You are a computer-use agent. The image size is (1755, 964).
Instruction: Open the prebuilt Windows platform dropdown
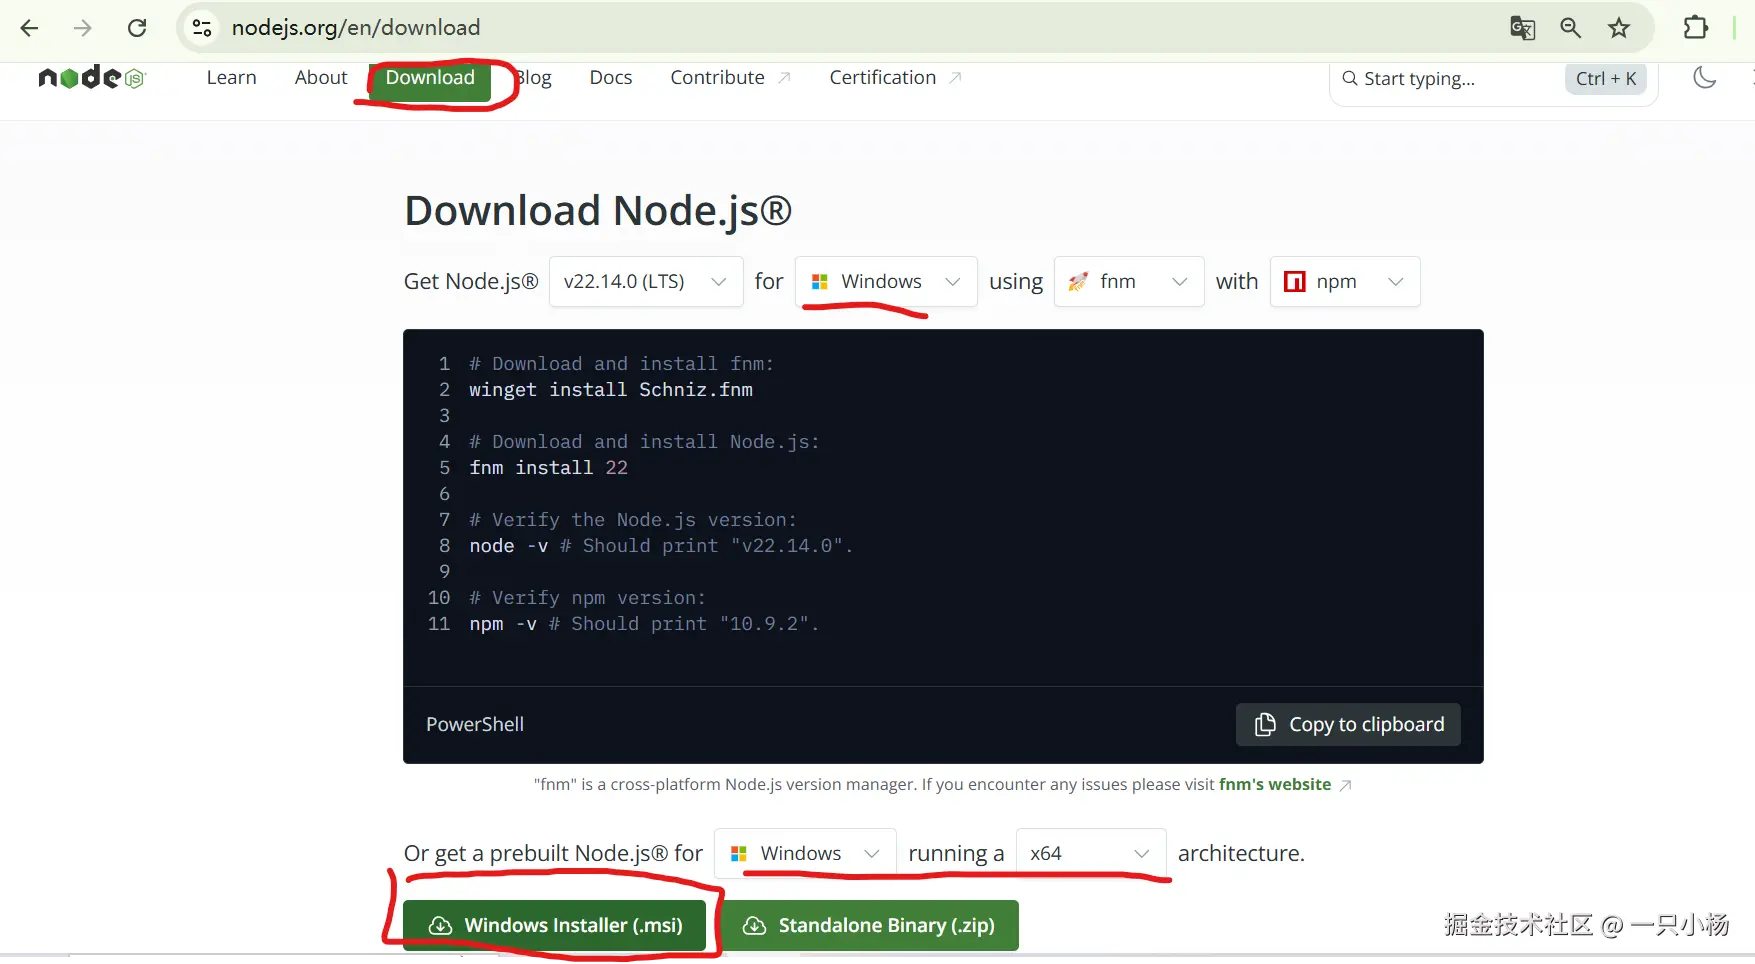tap(805, 854)
